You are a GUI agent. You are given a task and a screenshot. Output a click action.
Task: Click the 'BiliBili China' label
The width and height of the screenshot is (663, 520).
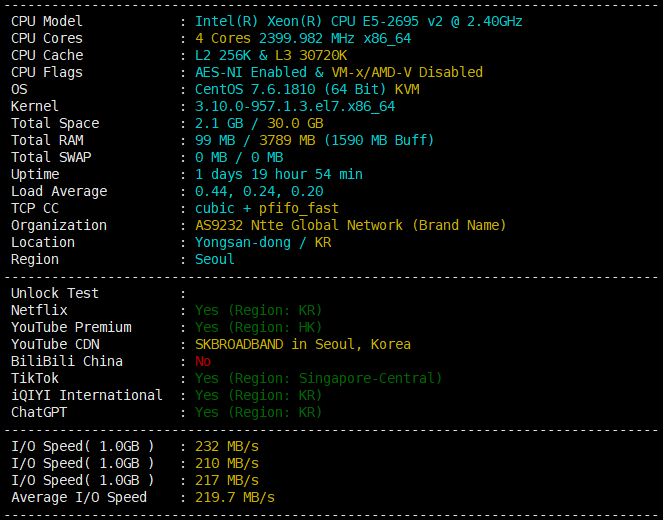tap(67, 361)
